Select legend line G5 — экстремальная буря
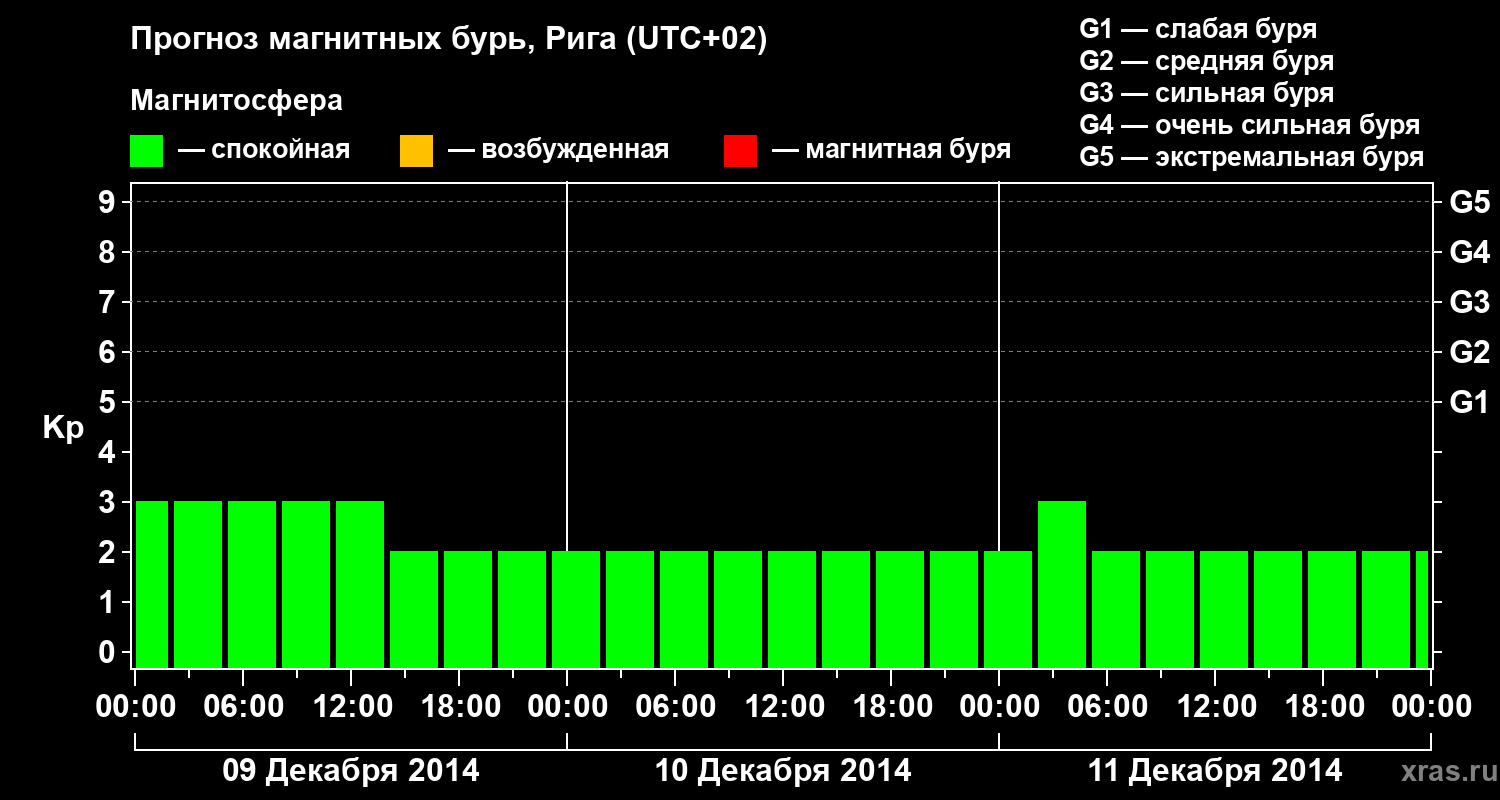This screenshot has height=800, width=1500. point(1252,157)
